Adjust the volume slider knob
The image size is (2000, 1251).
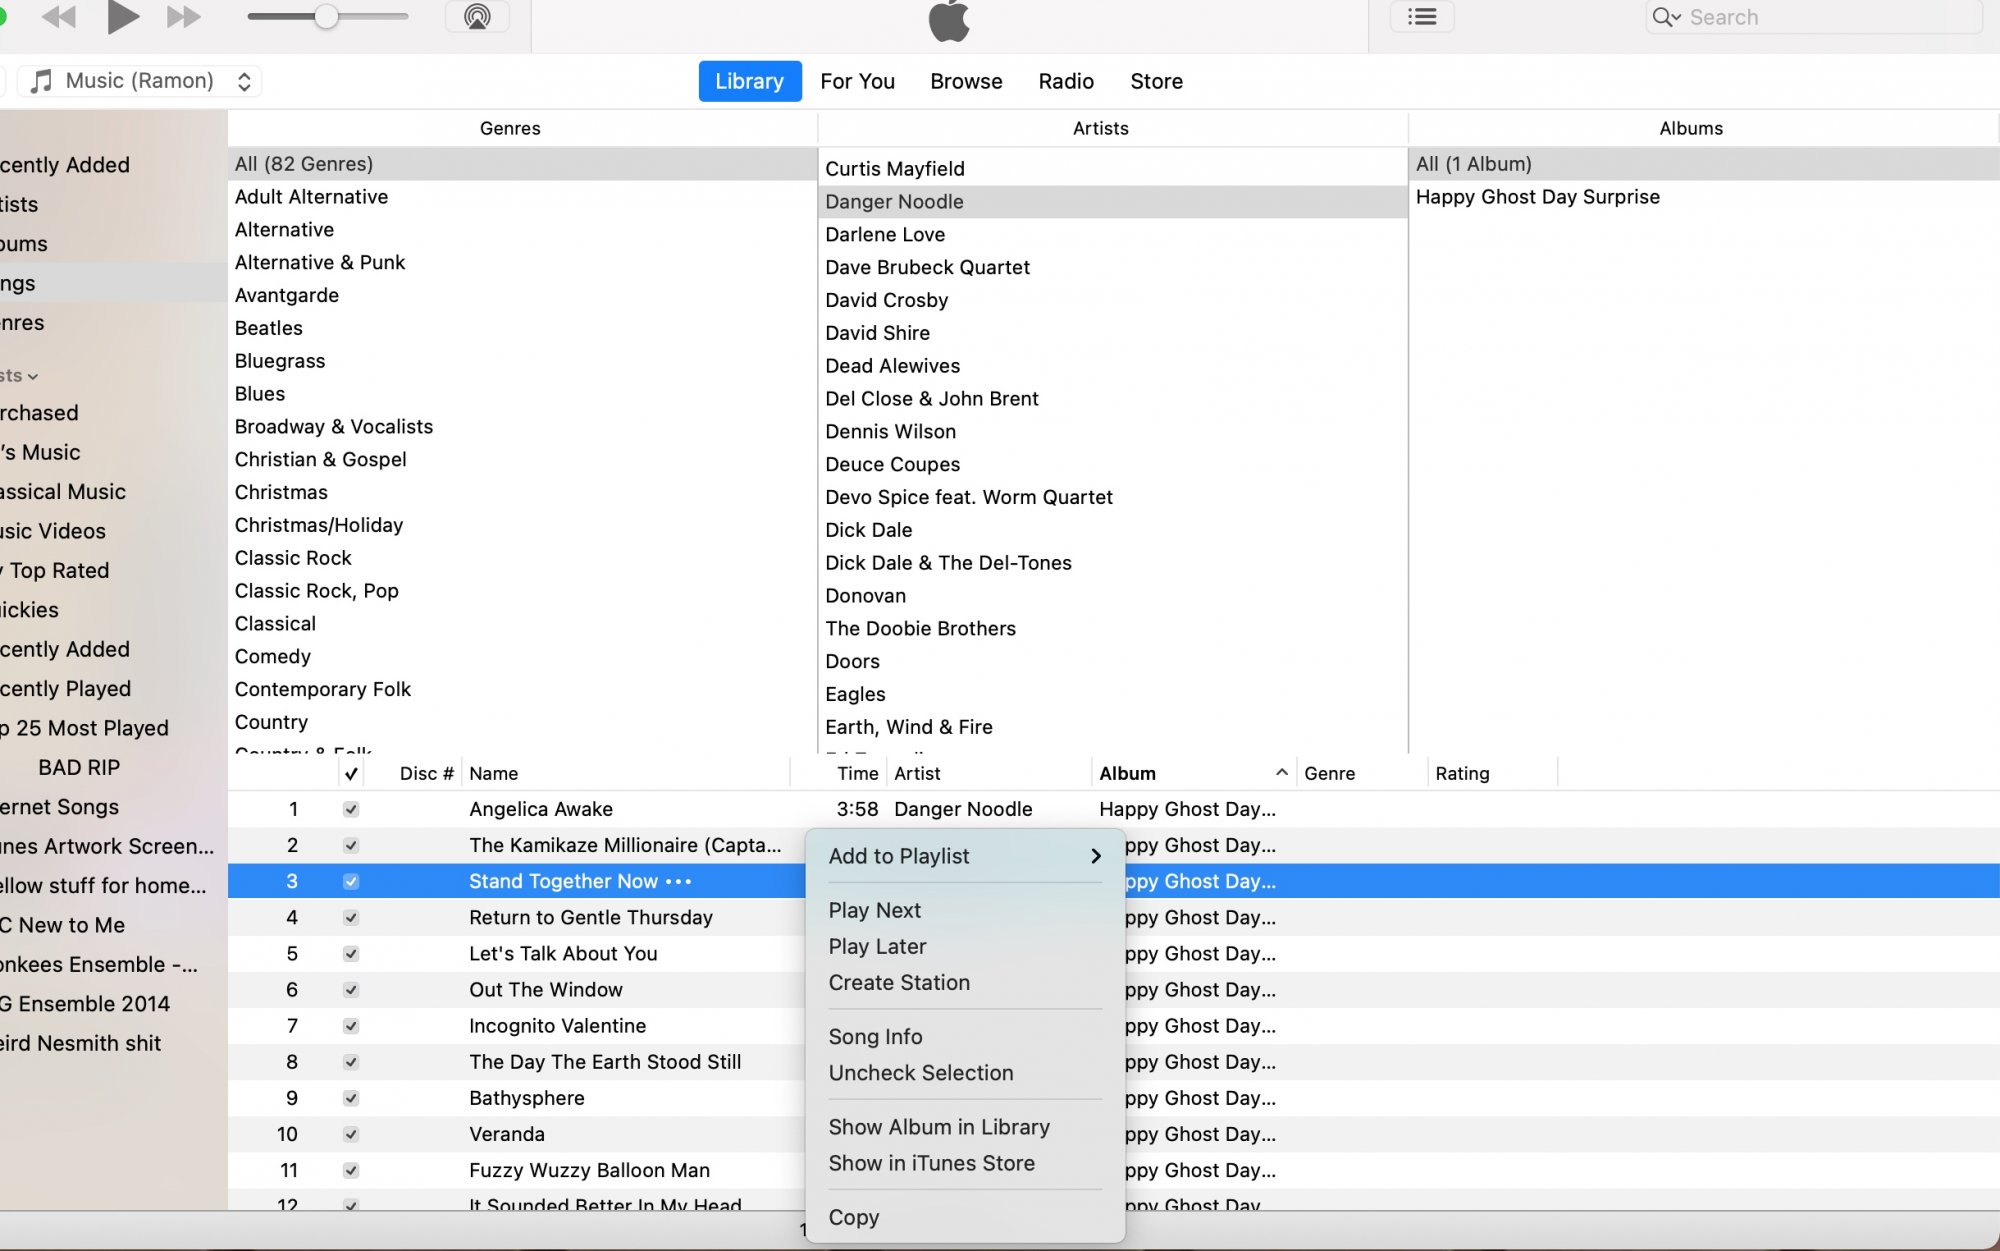tap(326, 17)
